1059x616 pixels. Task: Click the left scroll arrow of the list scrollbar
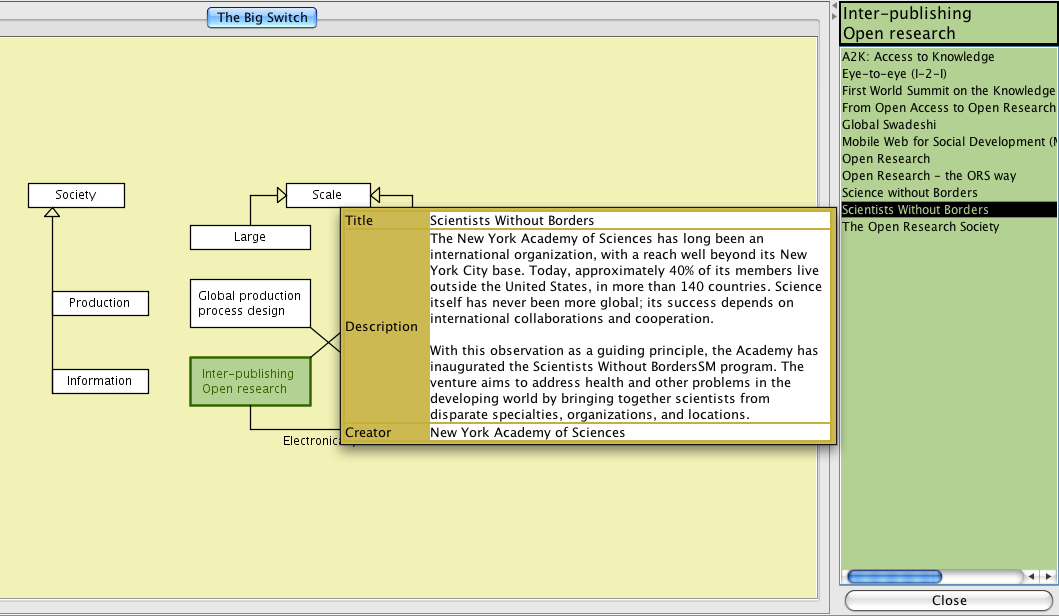coord(1031,577)
